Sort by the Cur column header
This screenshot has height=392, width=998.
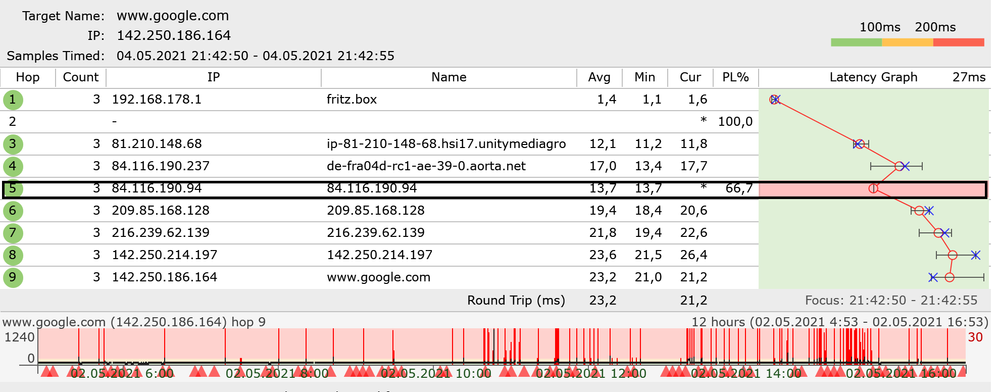[690, 78]
